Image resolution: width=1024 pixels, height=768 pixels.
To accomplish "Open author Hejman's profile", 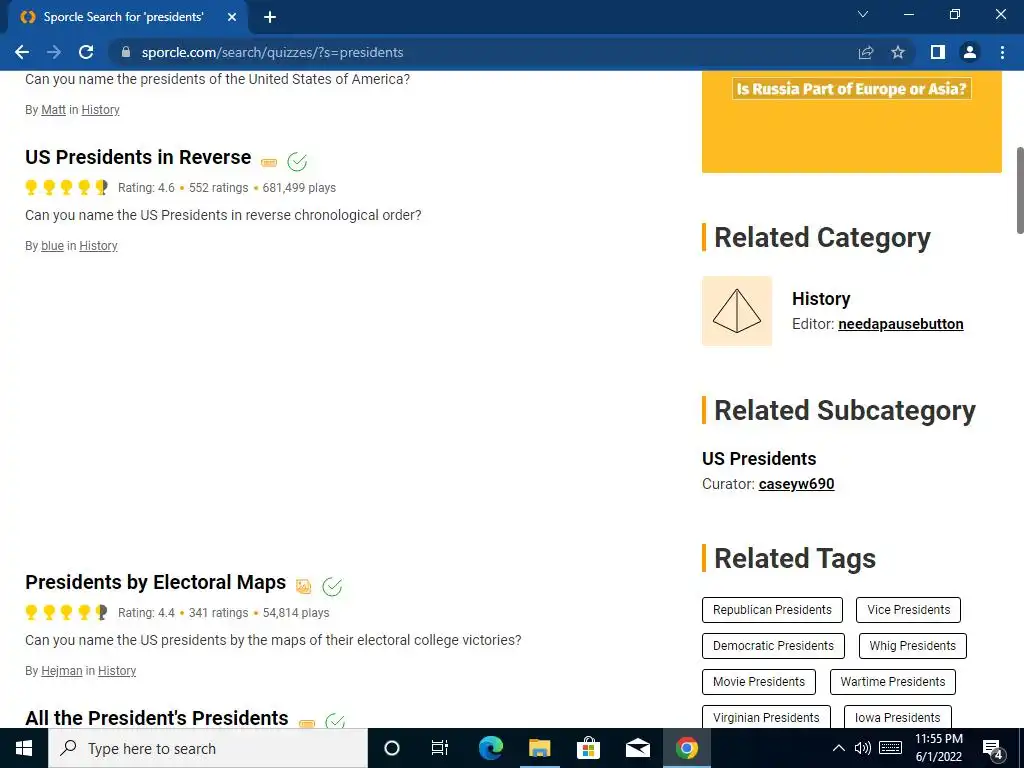I will [x=61, y=671].
